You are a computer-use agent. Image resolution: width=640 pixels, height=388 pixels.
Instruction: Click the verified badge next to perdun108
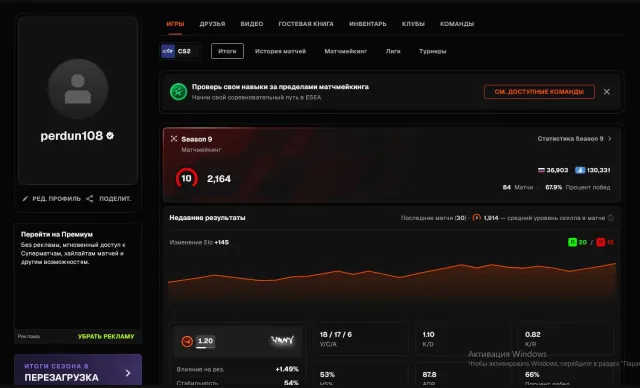point(110,136)
